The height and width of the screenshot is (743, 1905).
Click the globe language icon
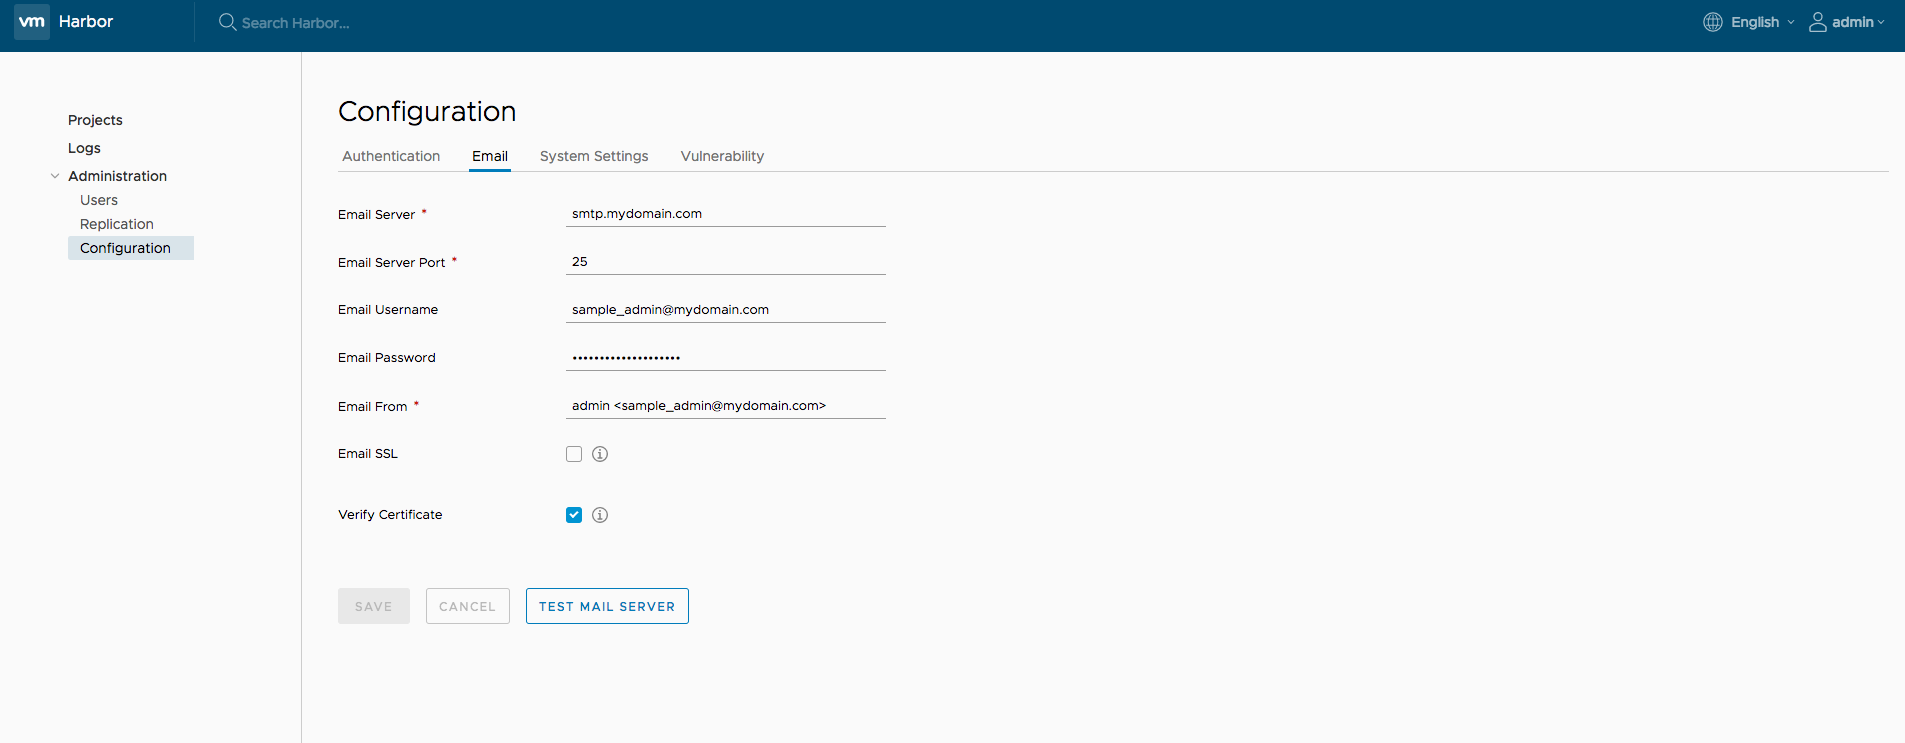tap(1713, 22)
